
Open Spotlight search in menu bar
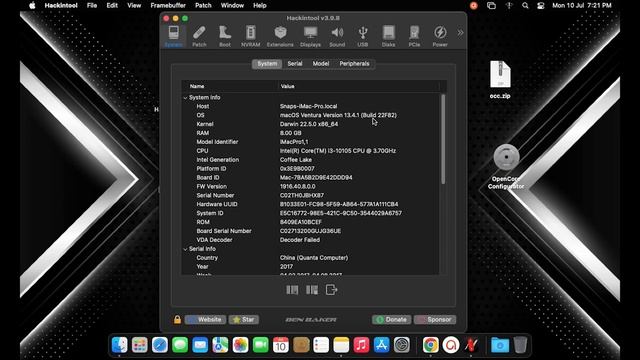[x=525, y=5]
